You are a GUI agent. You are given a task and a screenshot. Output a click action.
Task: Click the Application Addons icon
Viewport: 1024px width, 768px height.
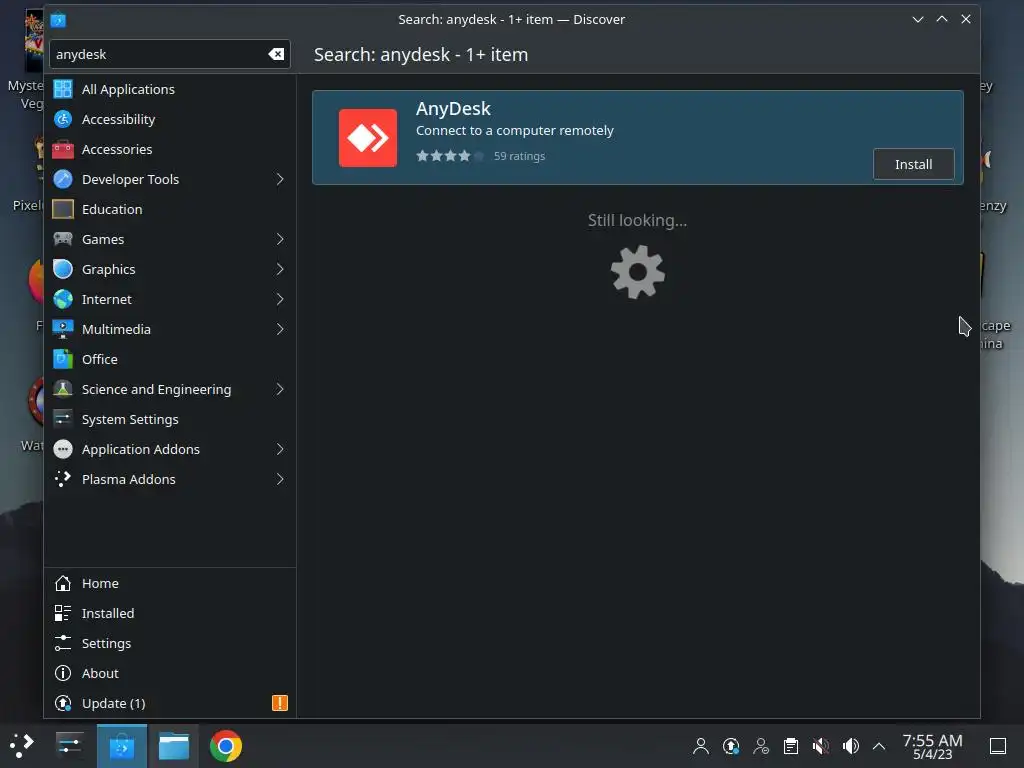tap(63, 449)
